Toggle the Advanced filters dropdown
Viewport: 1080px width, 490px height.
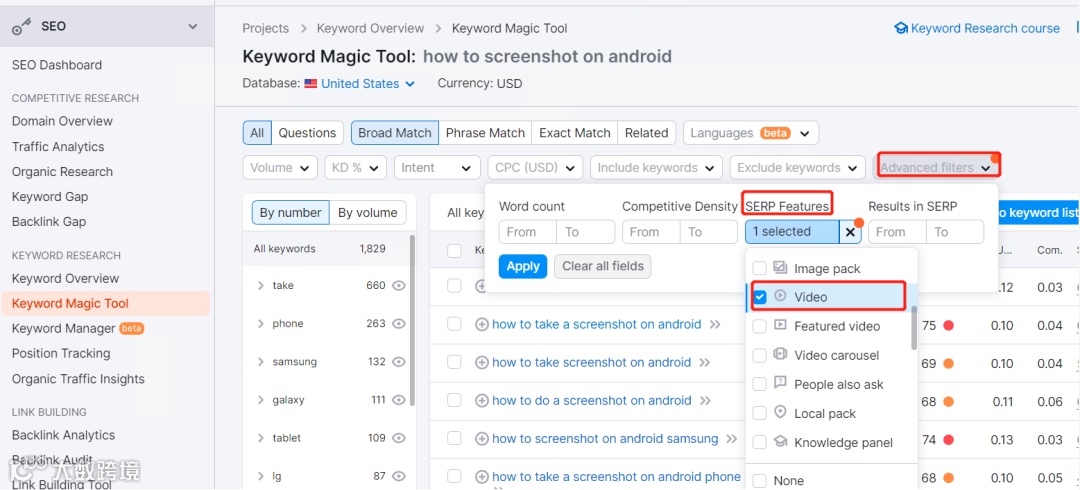[936, 167]
